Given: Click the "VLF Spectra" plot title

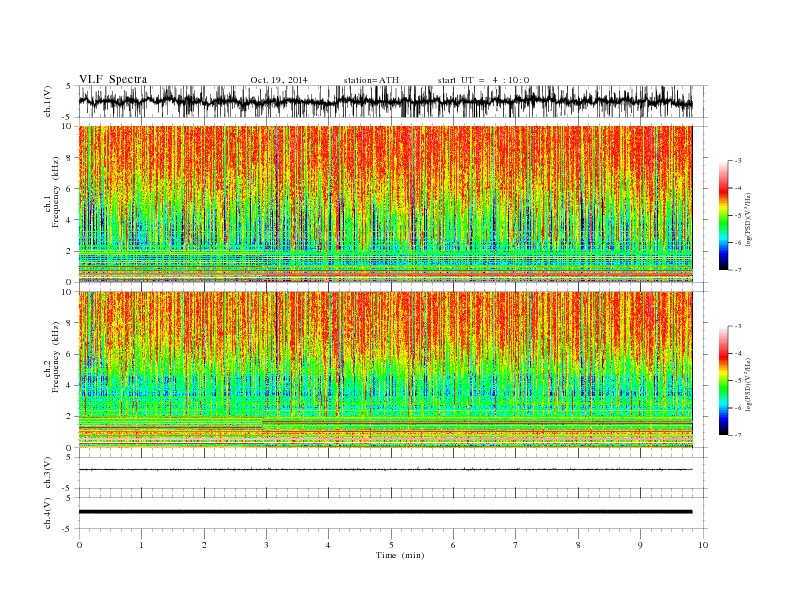Looking at the screenshot, I should tap(113, 79).
